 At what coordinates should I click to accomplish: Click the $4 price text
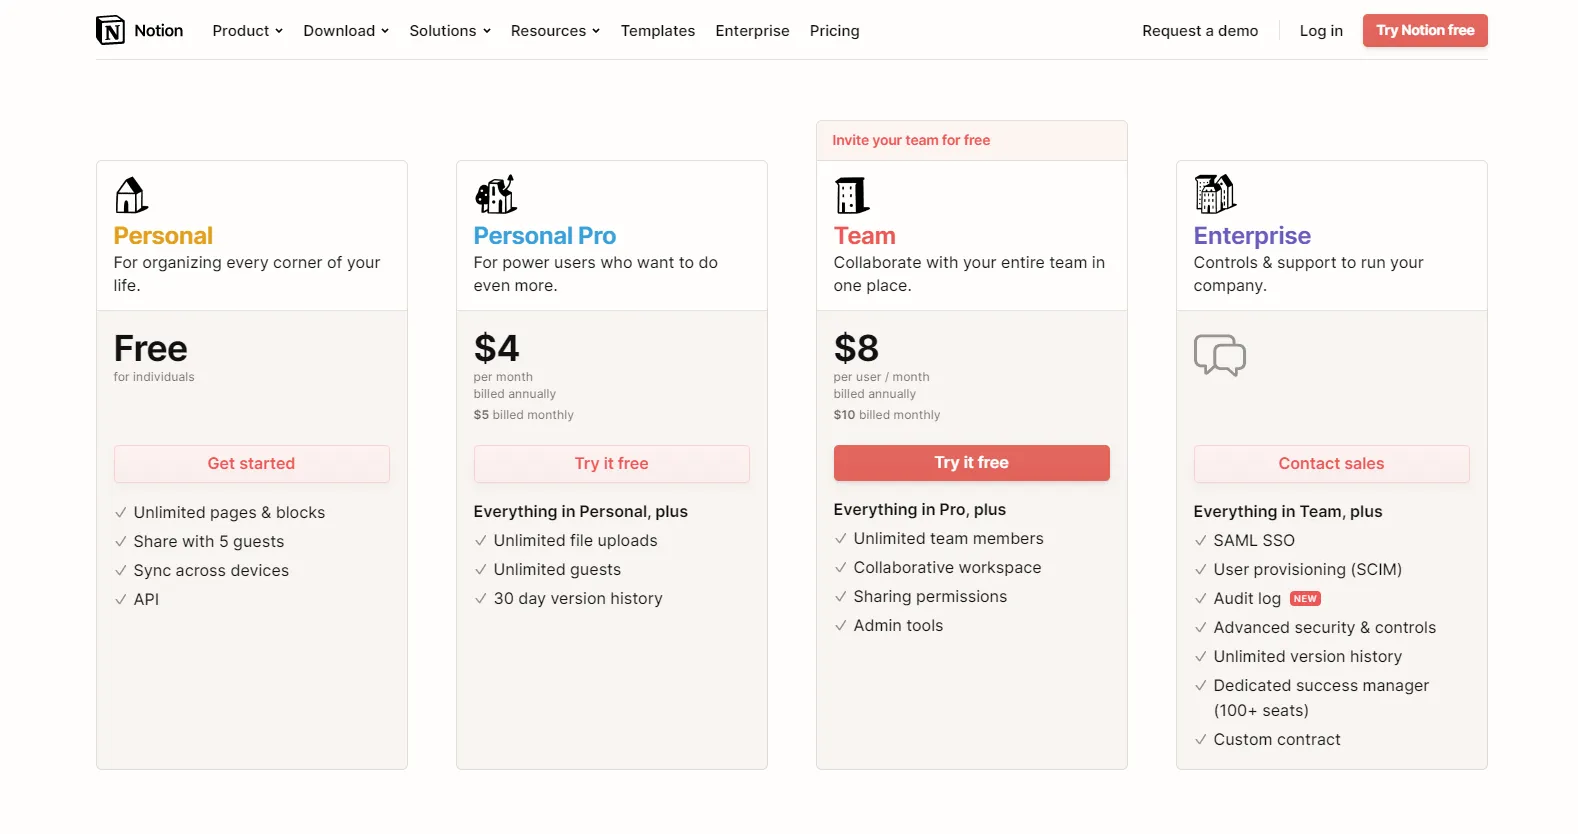point(497,348)
